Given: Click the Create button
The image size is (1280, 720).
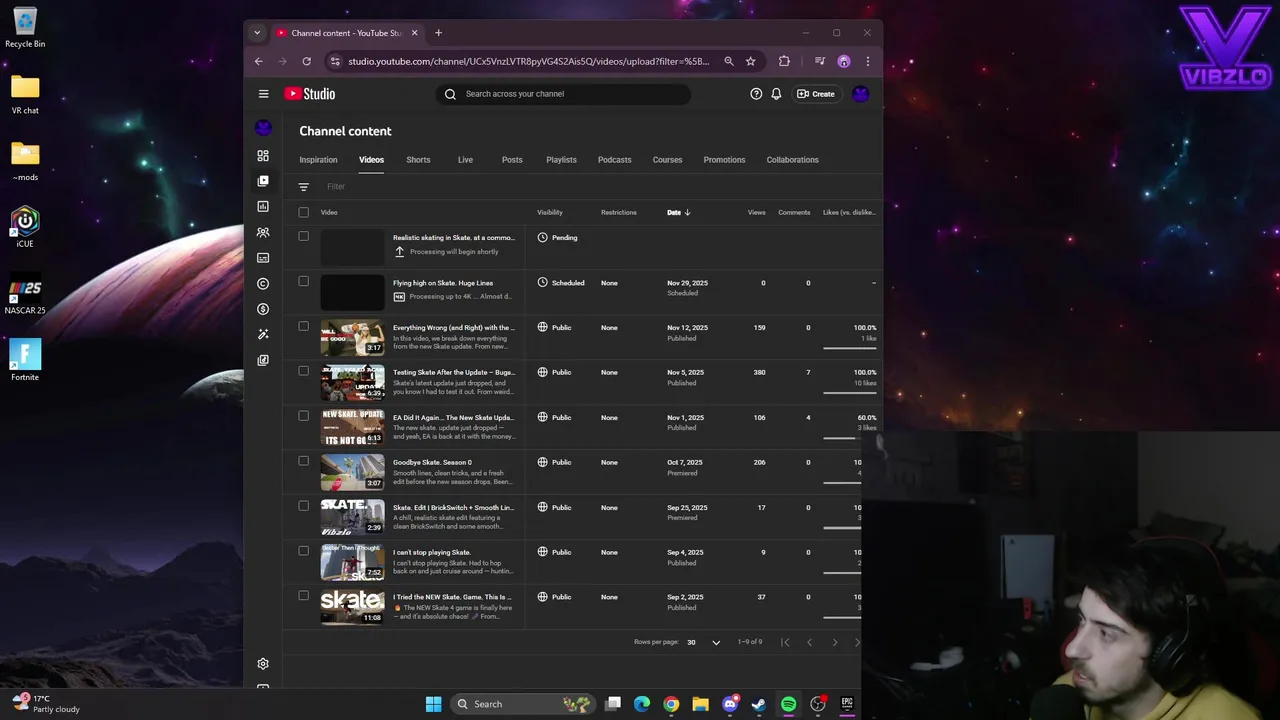Looking at the screenshot, I should [x=816, y=94].
